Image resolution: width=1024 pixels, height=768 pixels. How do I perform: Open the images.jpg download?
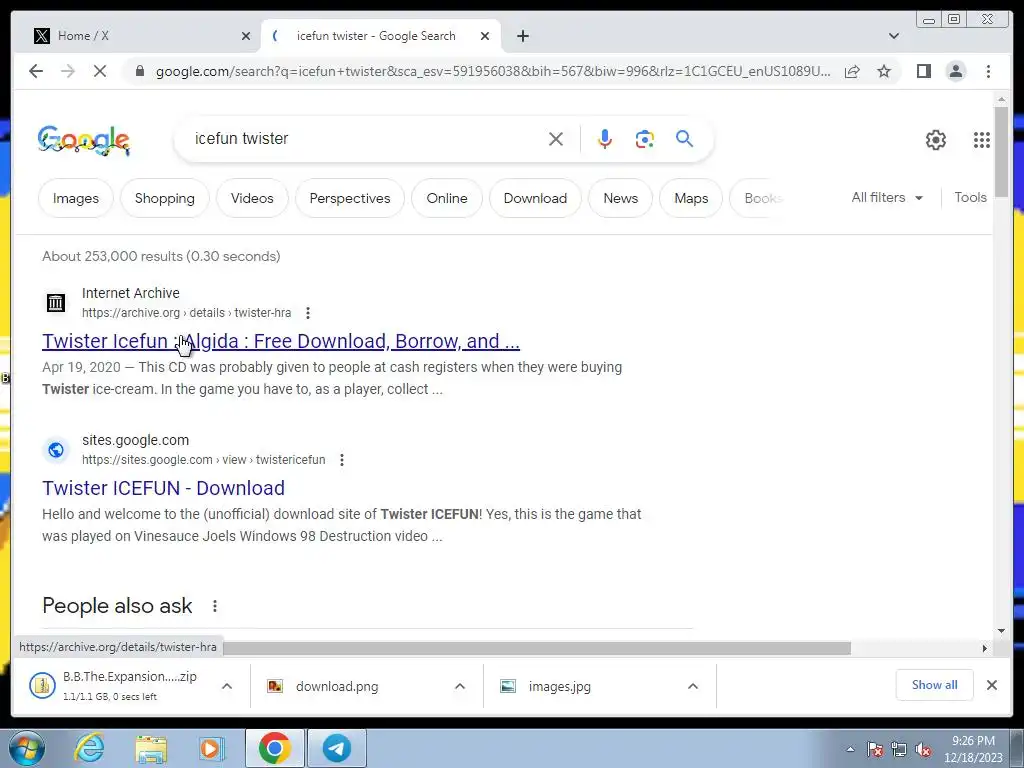[546, 686]
